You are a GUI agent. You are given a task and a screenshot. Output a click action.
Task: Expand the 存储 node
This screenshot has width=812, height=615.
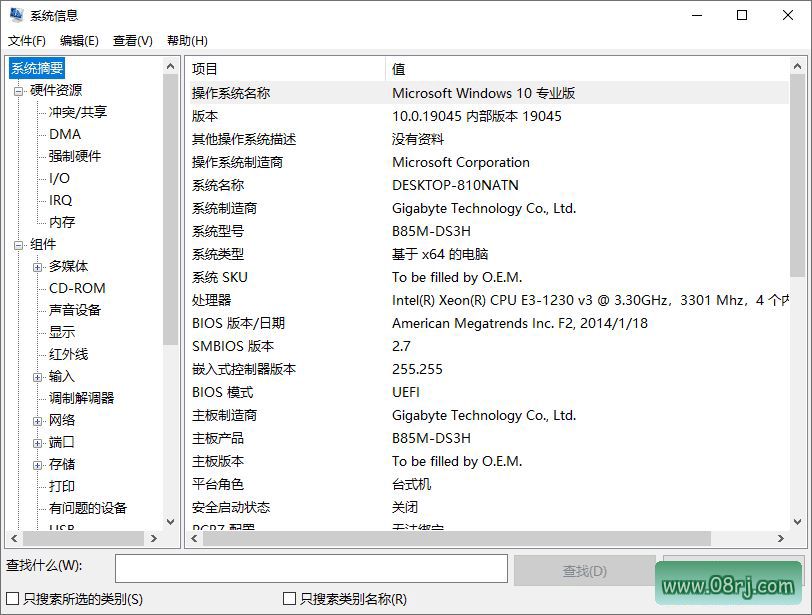(37, 465)
